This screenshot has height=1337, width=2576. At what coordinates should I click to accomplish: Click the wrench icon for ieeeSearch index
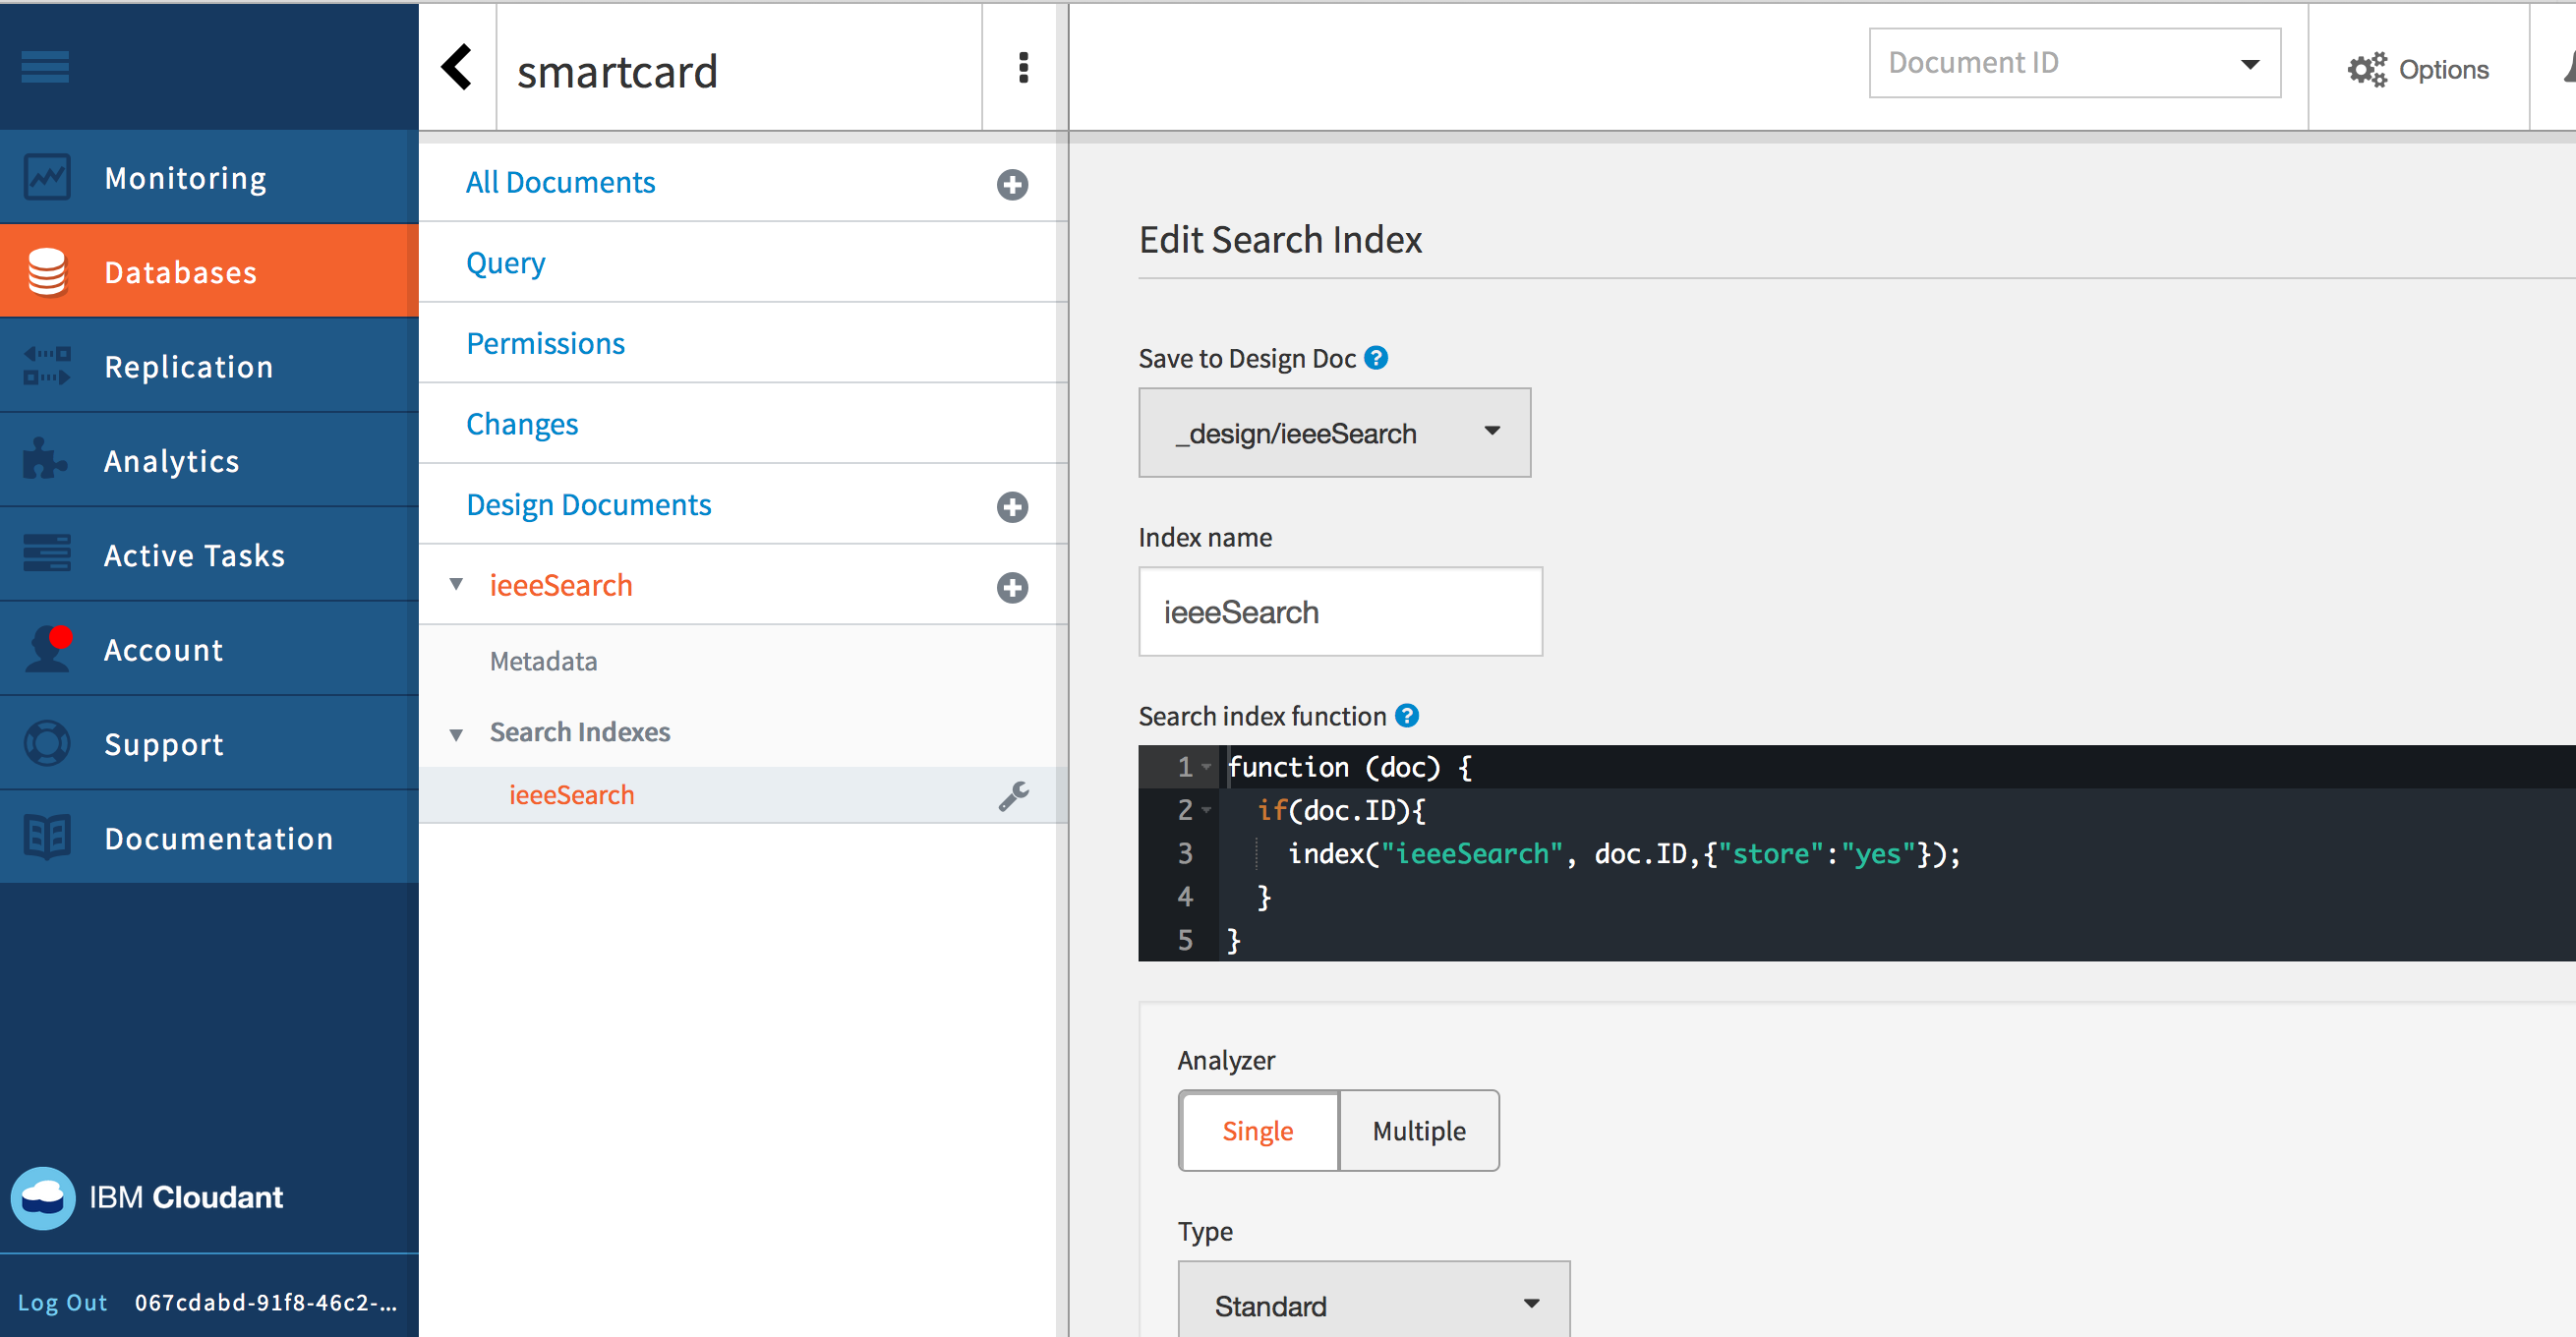point(1013,796)
